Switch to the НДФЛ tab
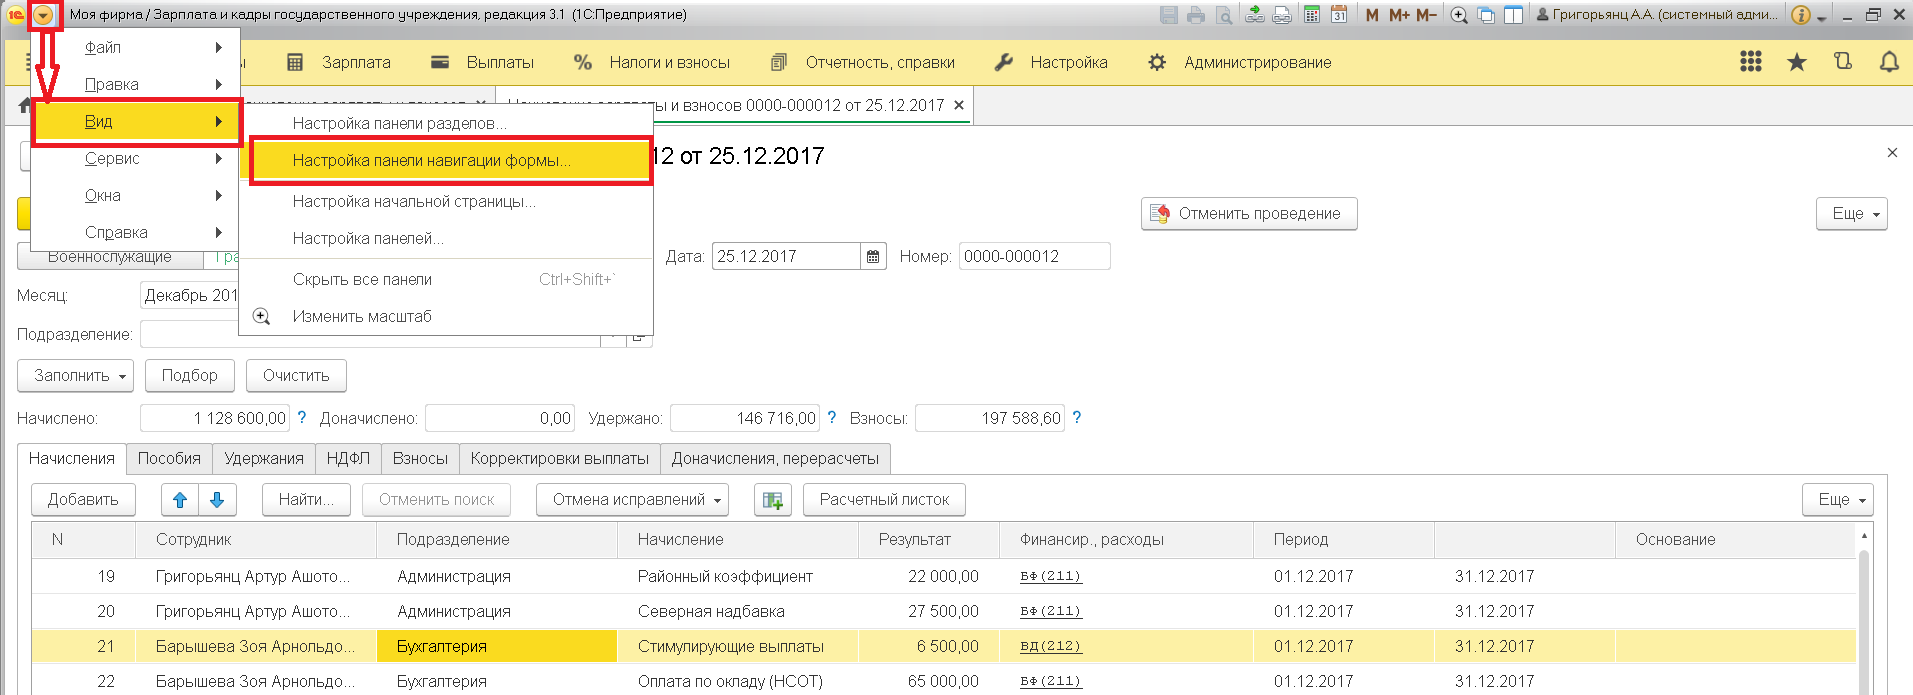This screenshot has width=1913, height=695. coord(348,458)
